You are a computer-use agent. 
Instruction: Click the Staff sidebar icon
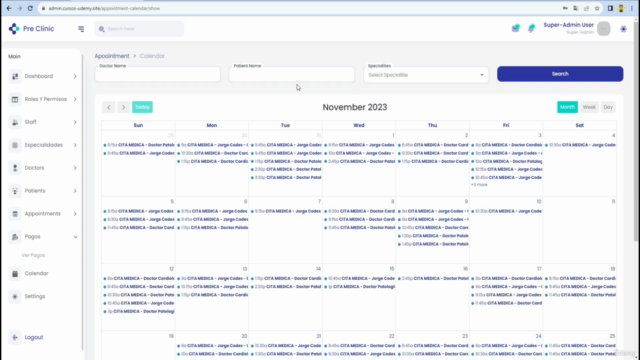pos(15,122)
